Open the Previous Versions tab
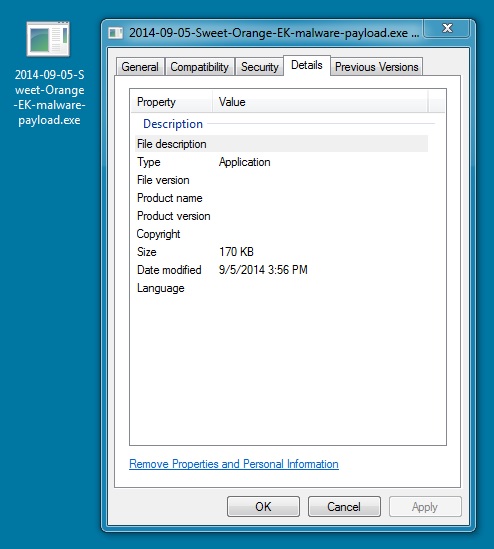Image resolution: width=494 pixels, height=549 pixels. 377,67
